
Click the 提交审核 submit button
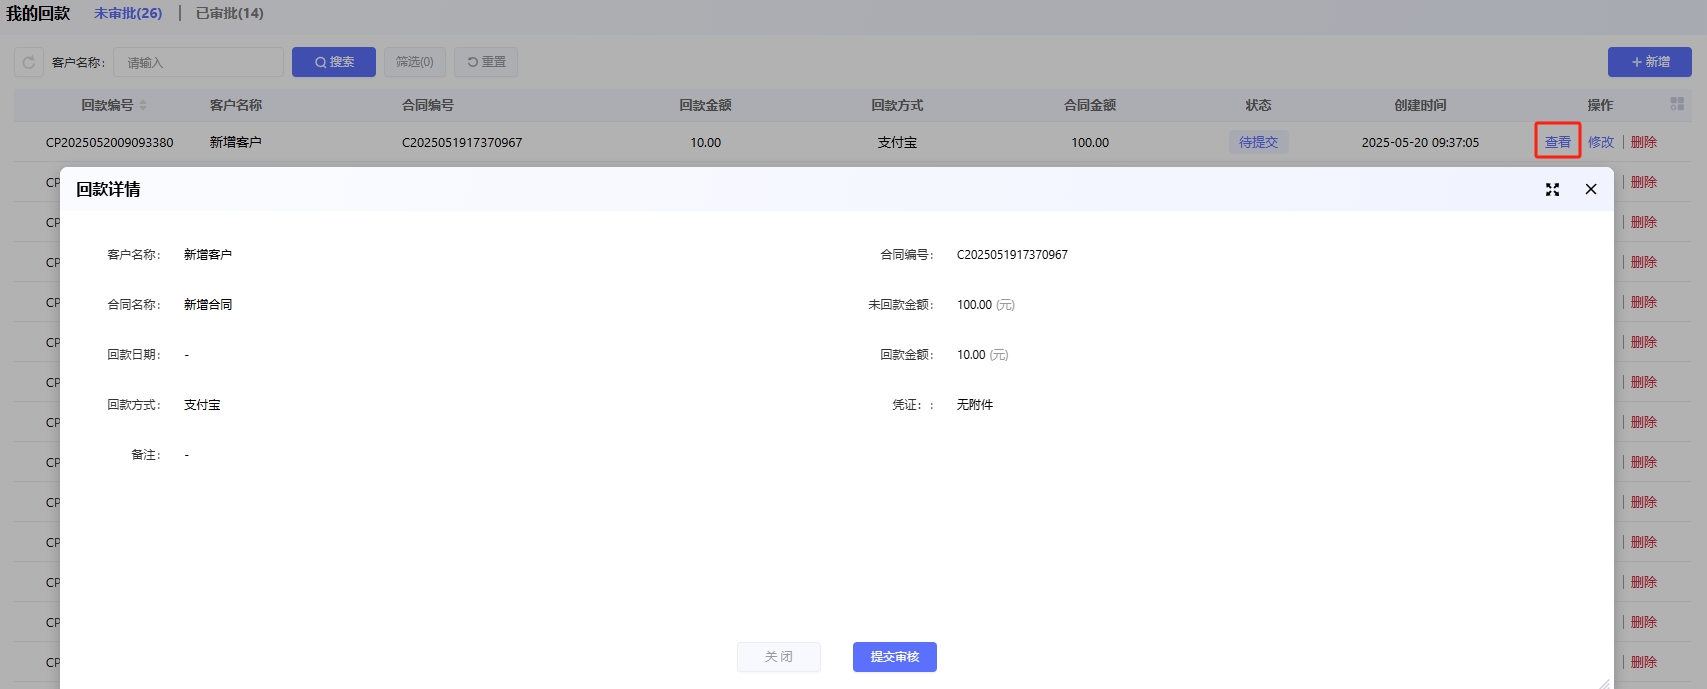click(894, 657)
